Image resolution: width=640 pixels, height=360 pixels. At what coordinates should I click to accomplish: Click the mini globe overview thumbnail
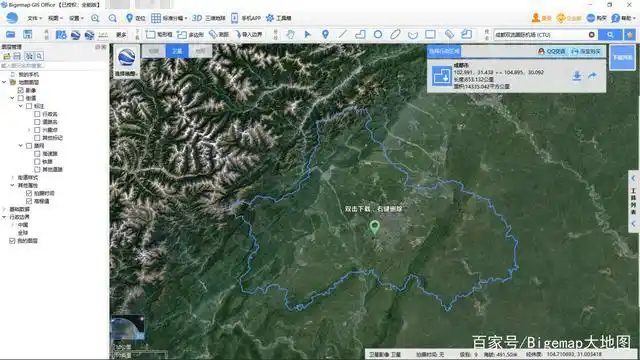[128, 328]
